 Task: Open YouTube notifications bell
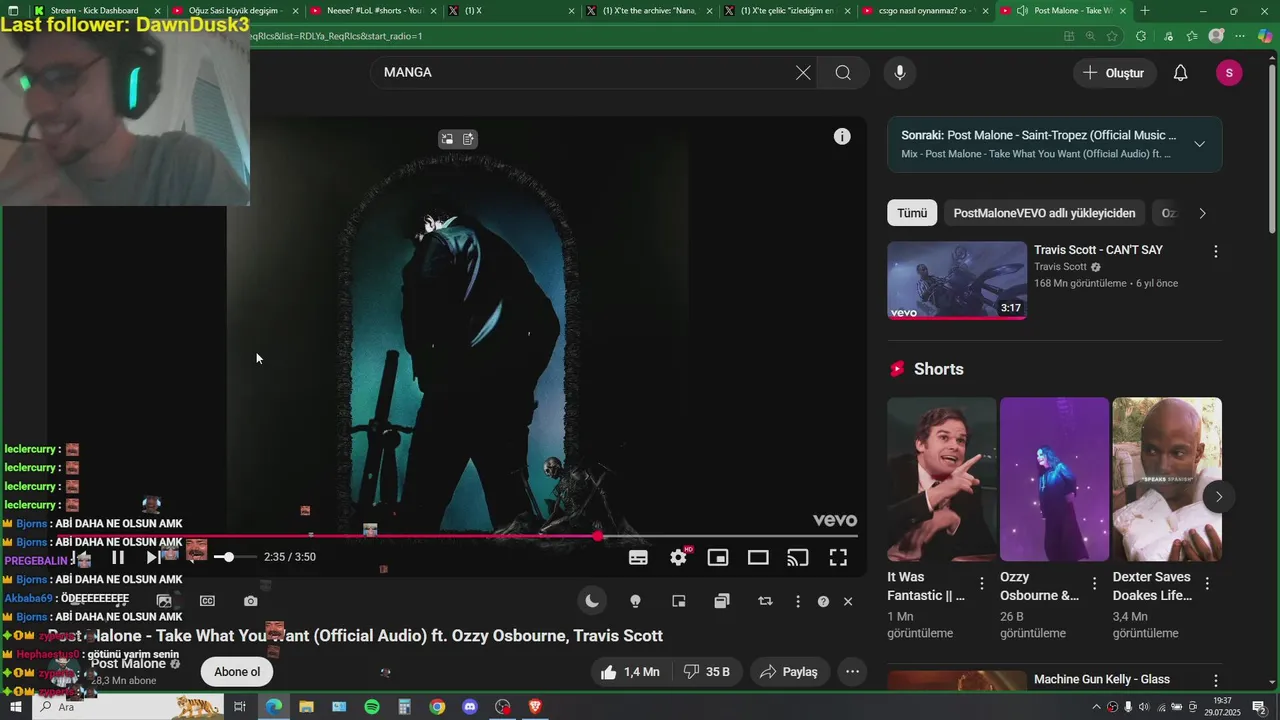1180,73
